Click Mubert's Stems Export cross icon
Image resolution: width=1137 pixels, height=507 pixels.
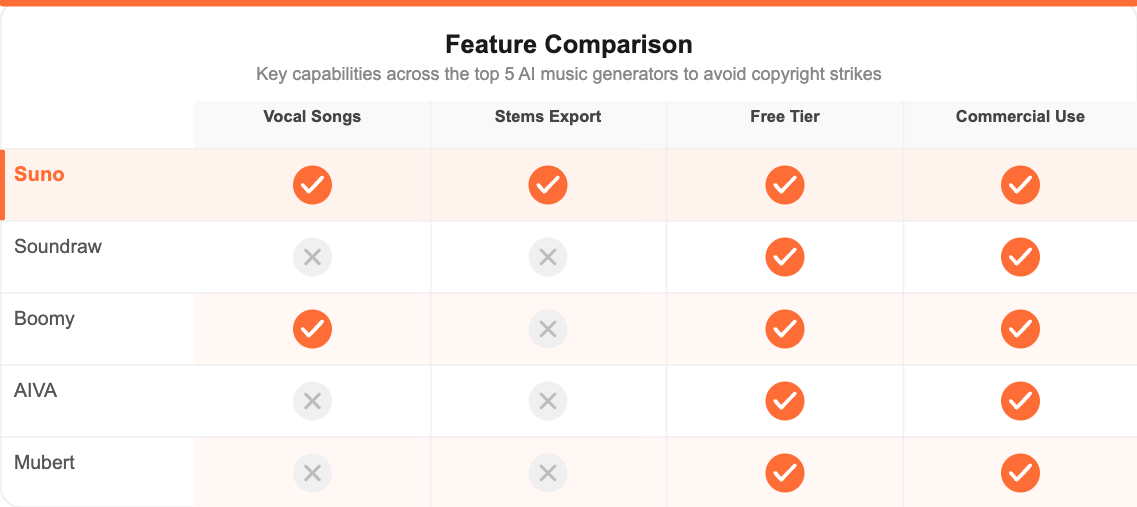coord(548,473)
